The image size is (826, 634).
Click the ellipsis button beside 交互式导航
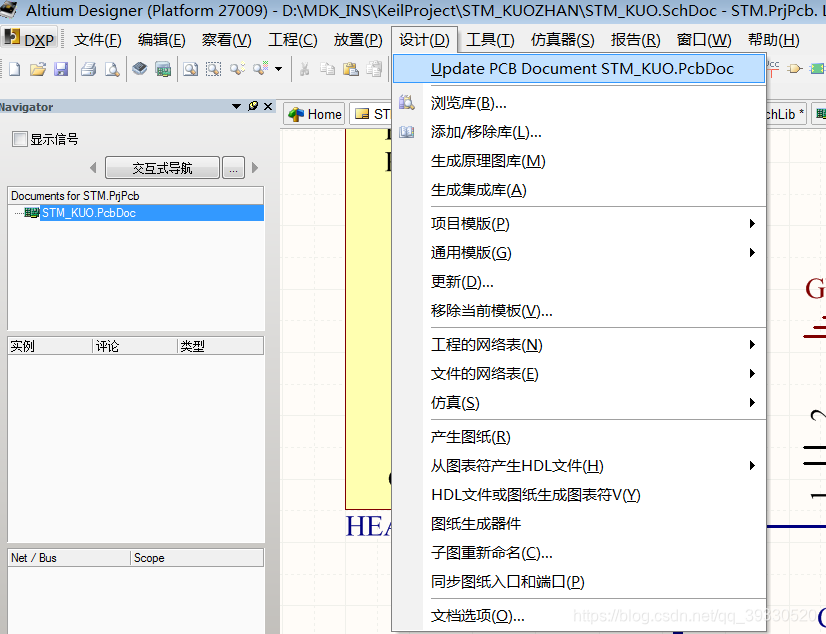point(233,168)
